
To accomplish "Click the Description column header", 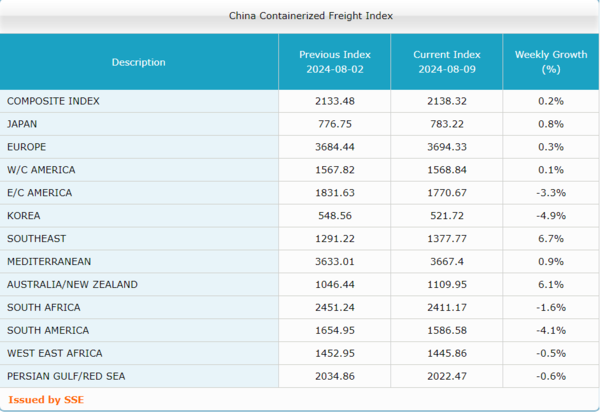I will coord(139,62).
